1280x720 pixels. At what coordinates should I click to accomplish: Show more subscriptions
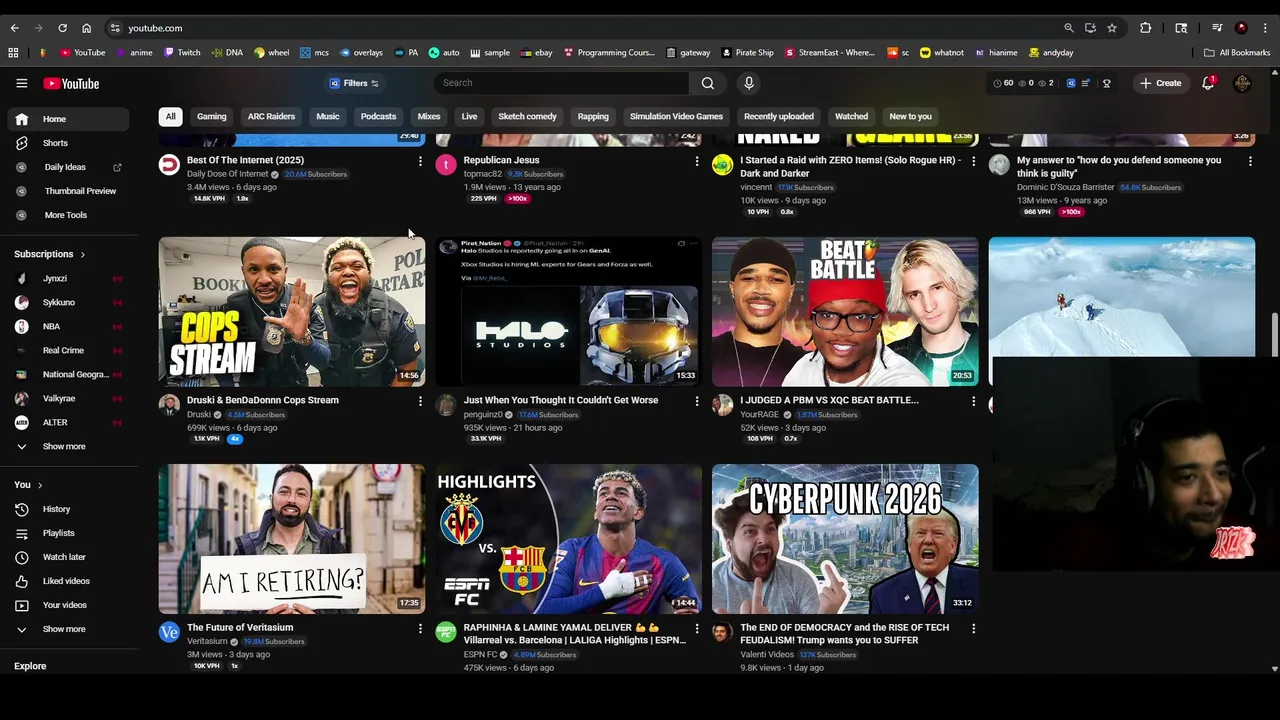pyautogui.click(x=64, y=446)
